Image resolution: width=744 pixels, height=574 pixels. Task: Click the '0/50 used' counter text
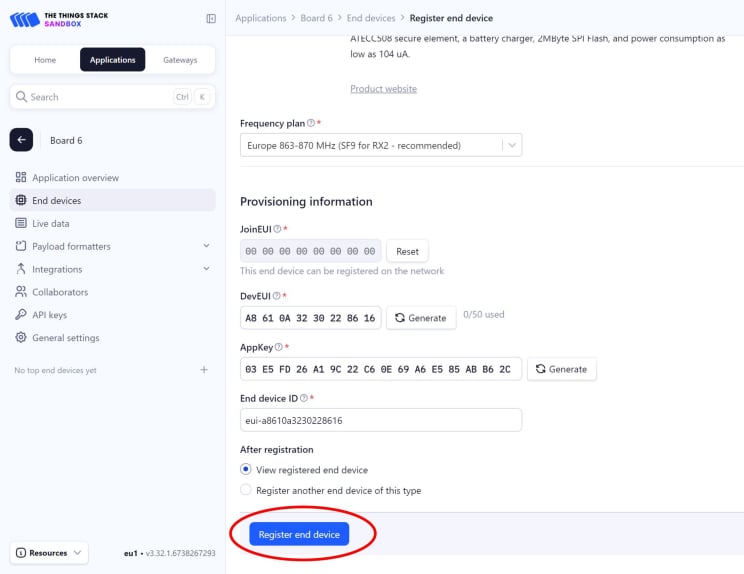click(x=484, y=315)
